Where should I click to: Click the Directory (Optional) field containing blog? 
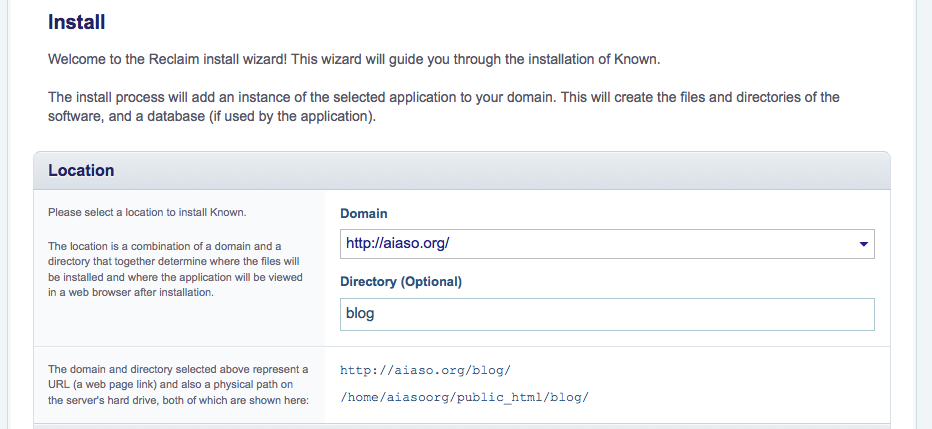tap(606, 314)
